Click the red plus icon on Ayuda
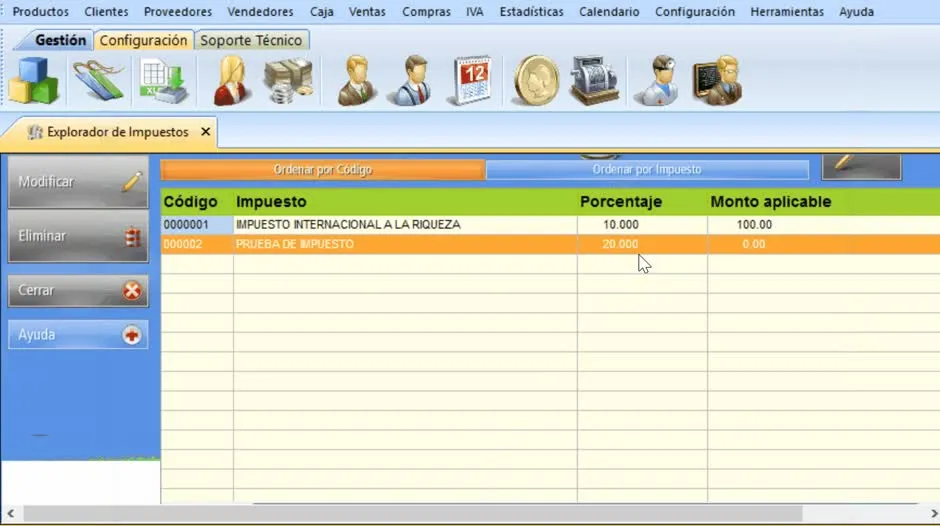 pyautogui.click(x=132, y=335)
